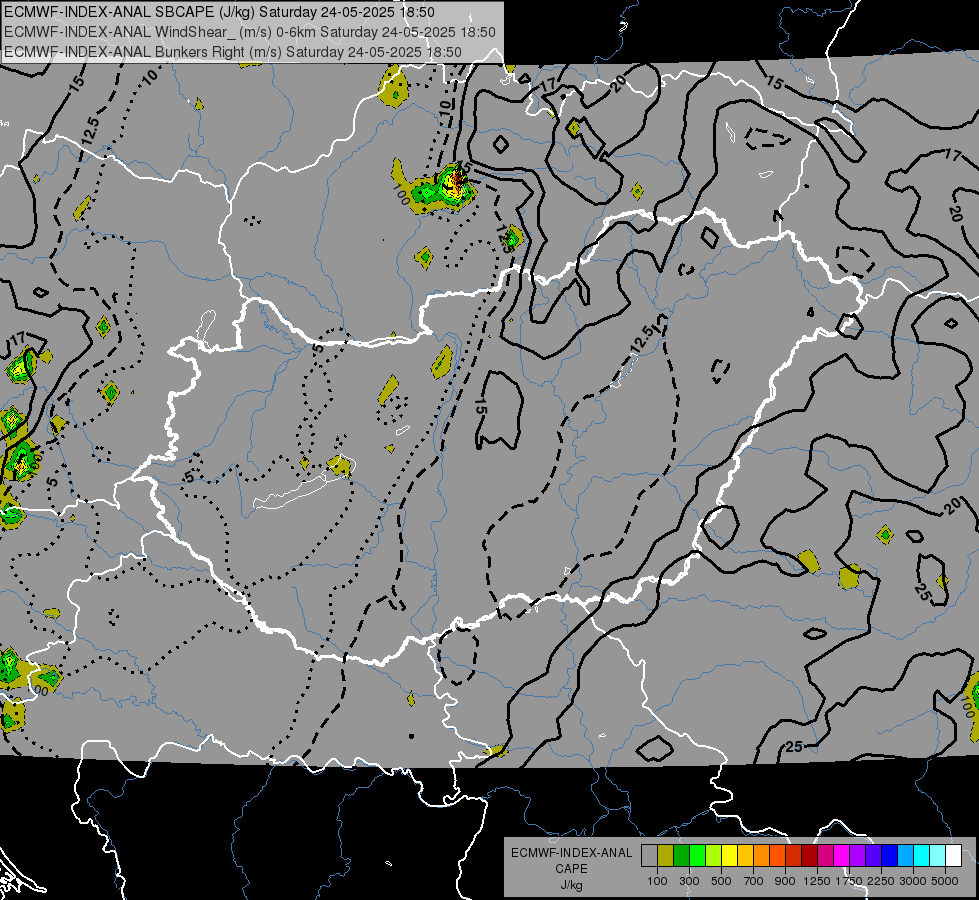This screenshot has height=900, width=979.
Task: Click the Bunkers Right (m/s) title line
Action: [x=233, y=52]
